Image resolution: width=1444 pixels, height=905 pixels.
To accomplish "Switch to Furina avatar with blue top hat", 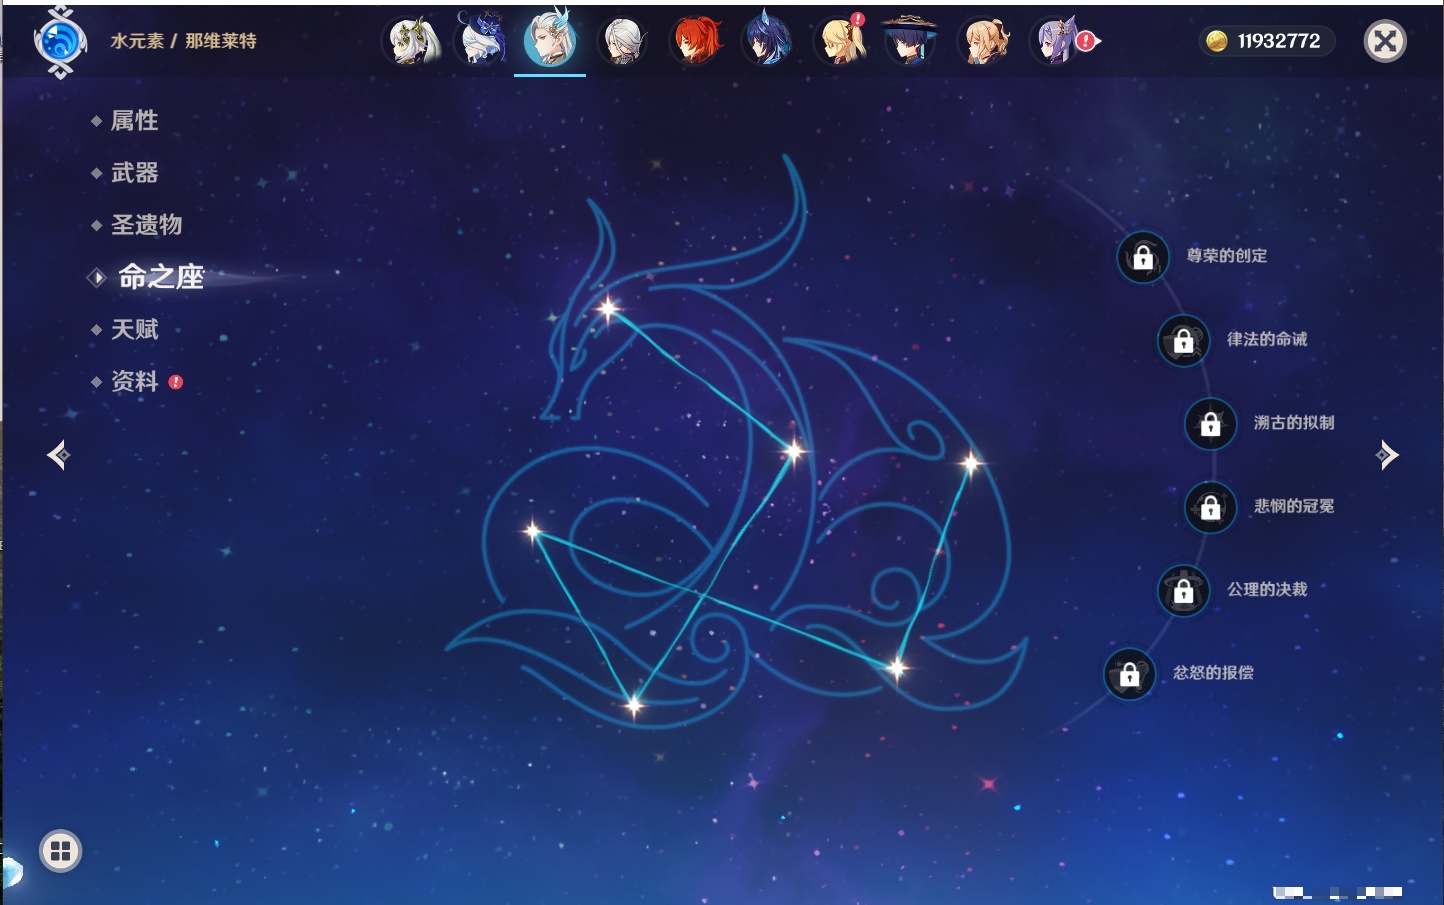I will (x=482, y=40).
